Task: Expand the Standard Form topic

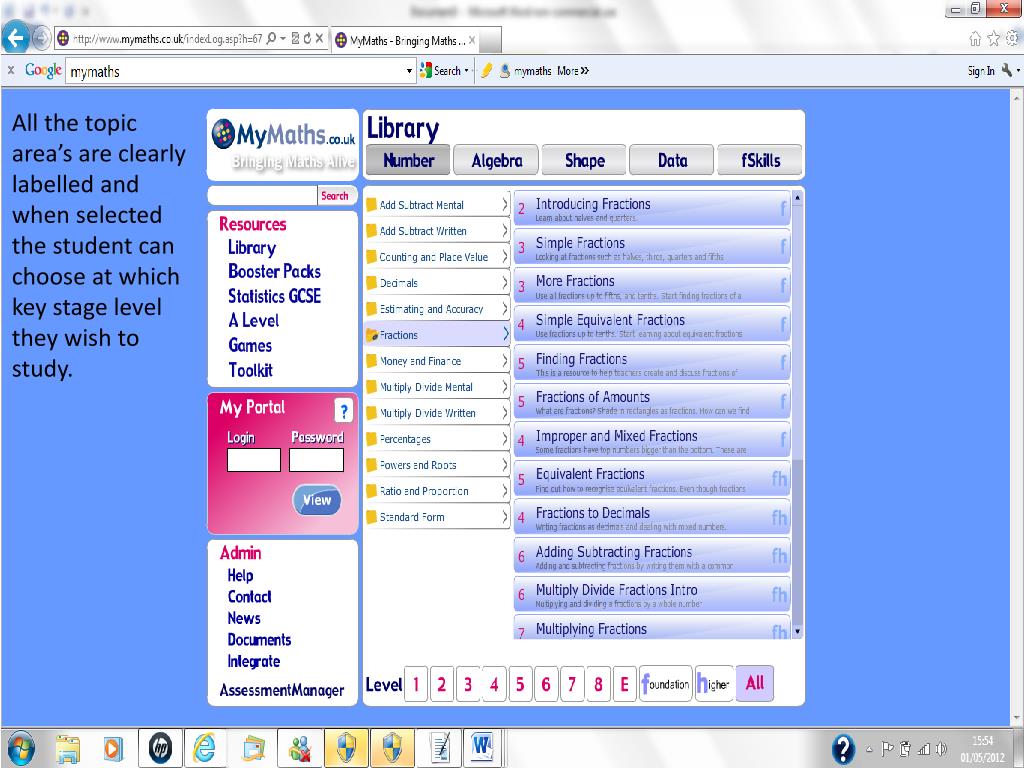Action: [x=437, y=517]
